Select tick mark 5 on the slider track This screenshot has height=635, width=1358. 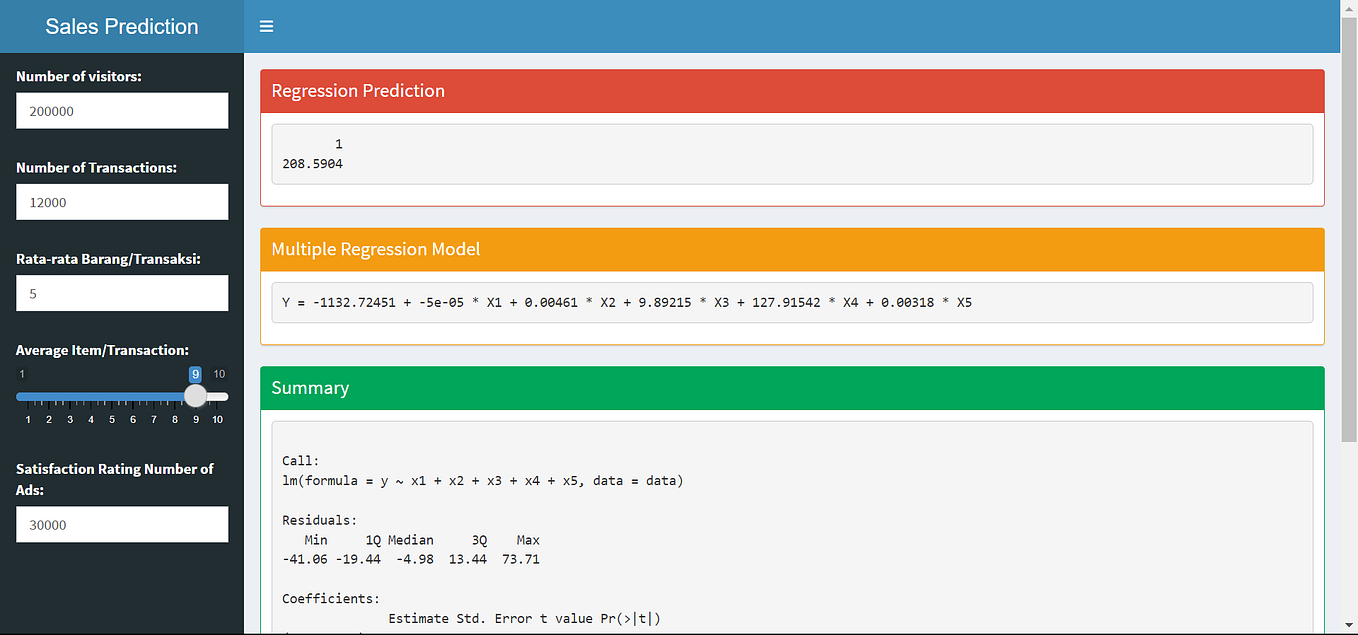tap(111, 419)
